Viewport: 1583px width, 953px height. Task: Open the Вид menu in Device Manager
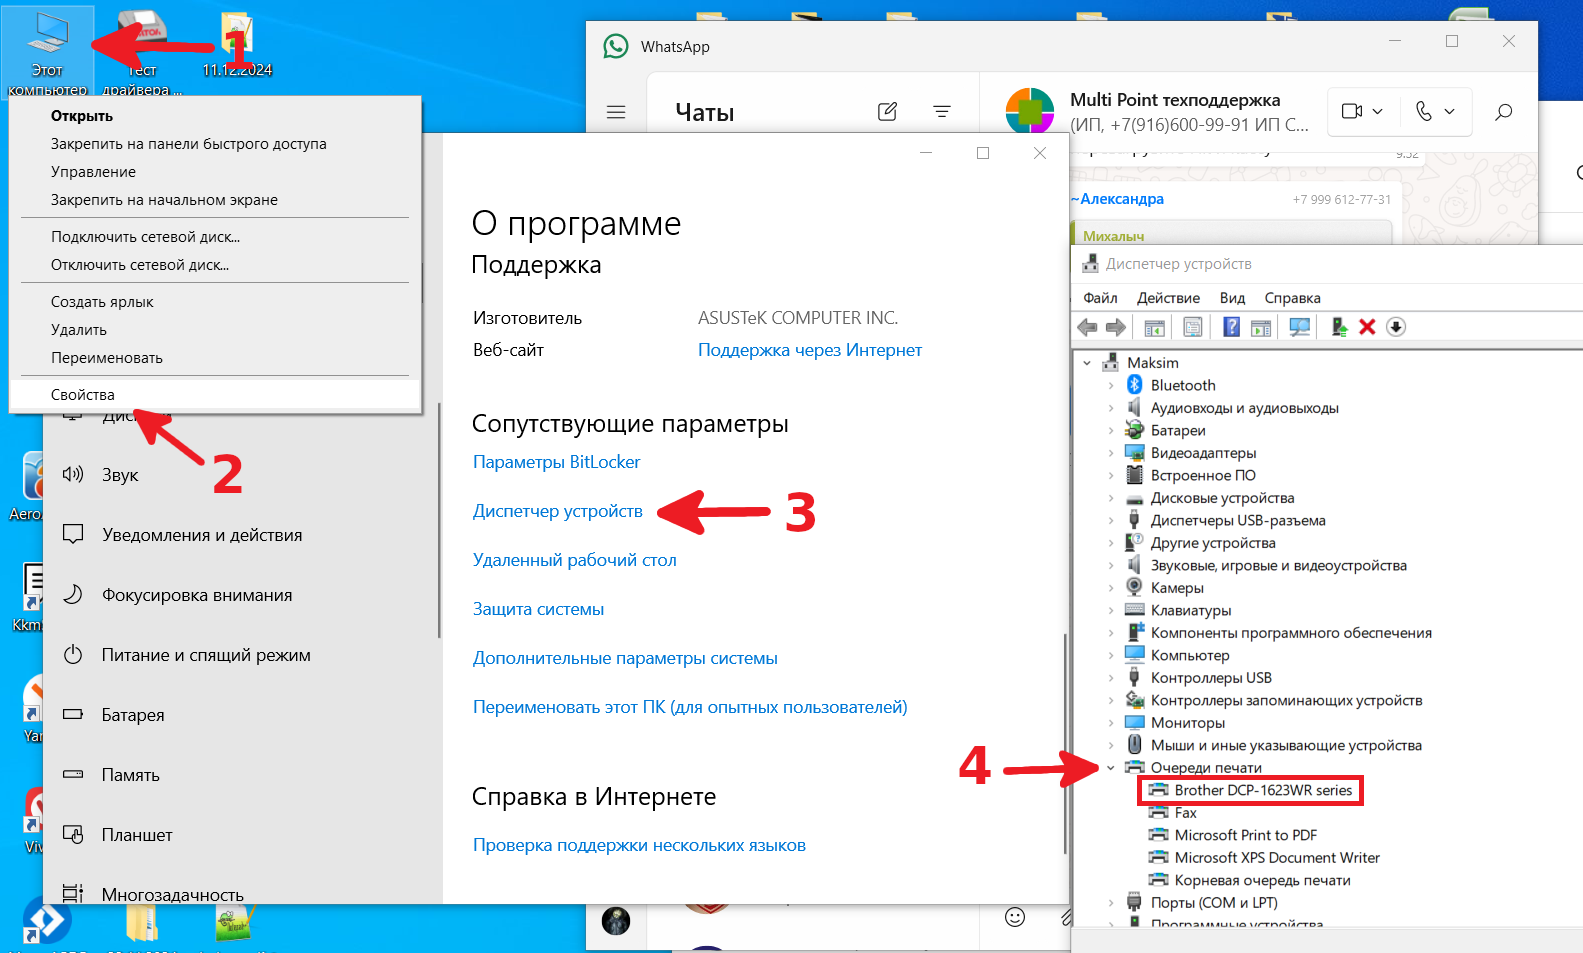coord(1232,298)
